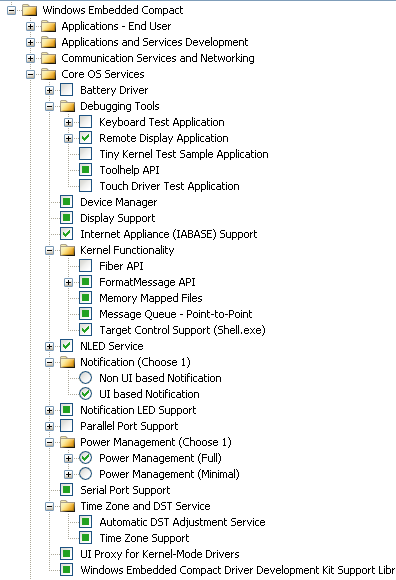The image size is (396, 580).
Task: Select the 'Toolhelp API' label
Action: coord(129,170)
